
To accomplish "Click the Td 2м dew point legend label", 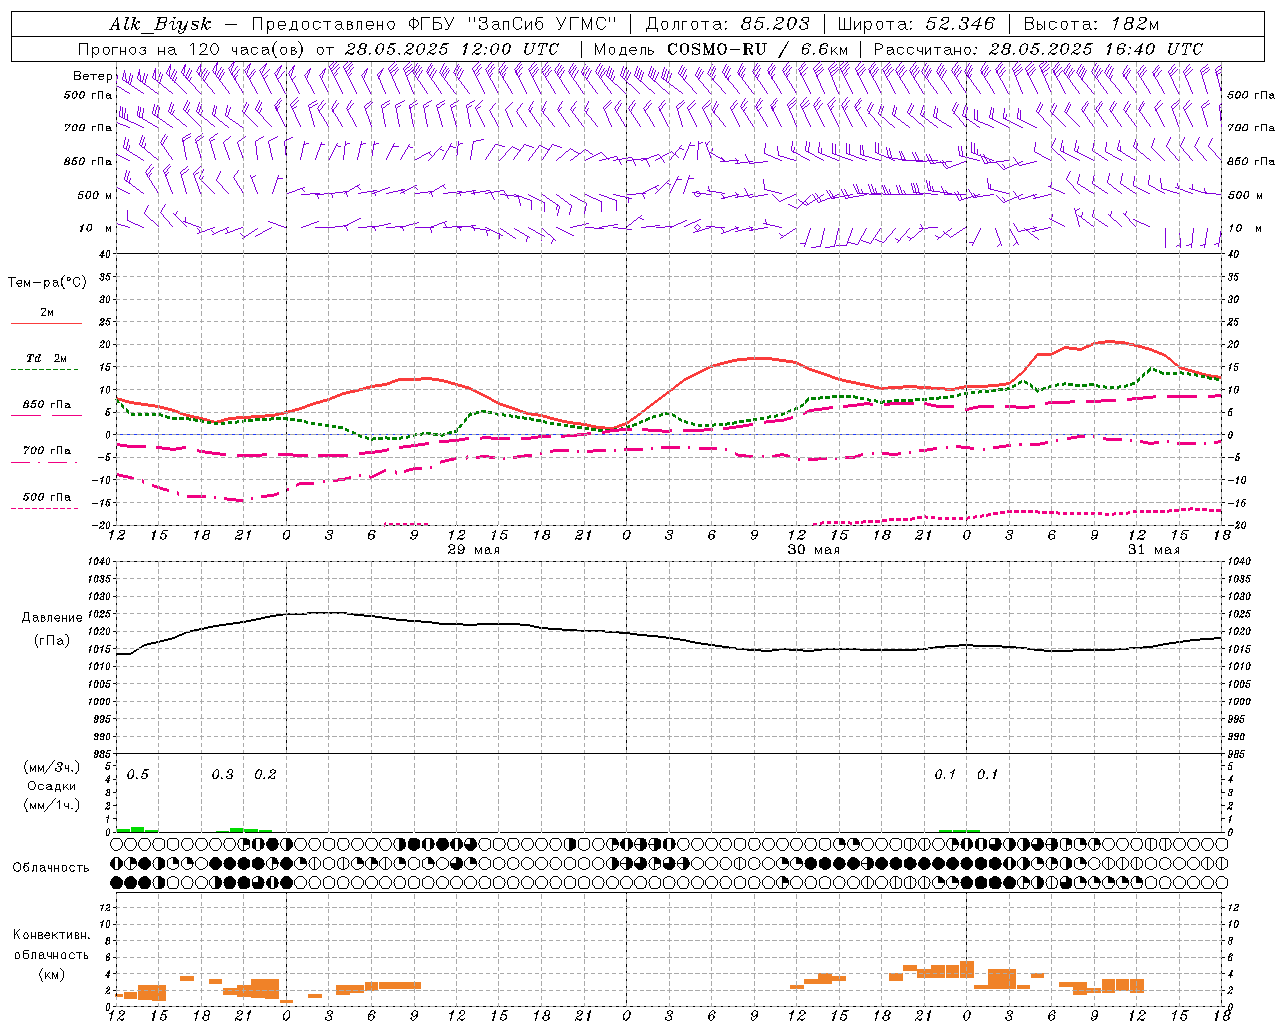I will coord(47,358).
